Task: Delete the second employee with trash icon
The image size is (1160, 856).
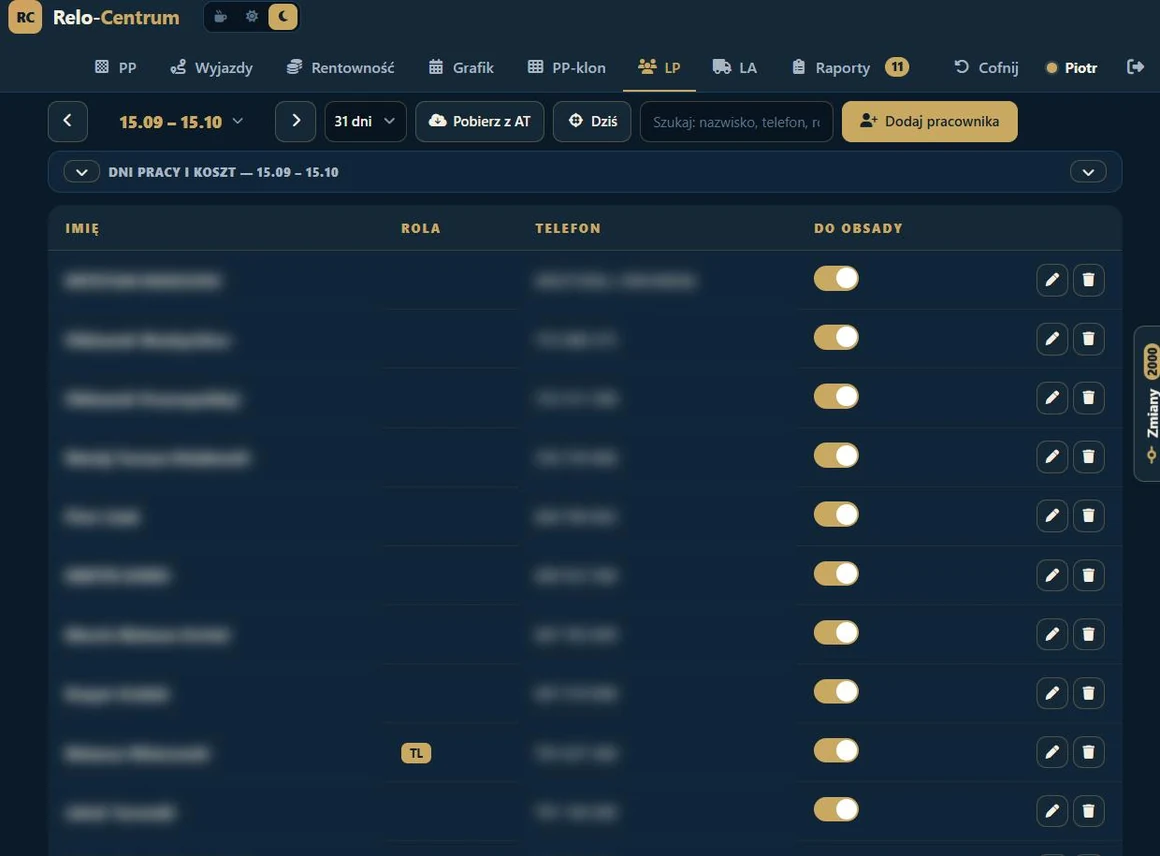Action: pos(1088,339)
